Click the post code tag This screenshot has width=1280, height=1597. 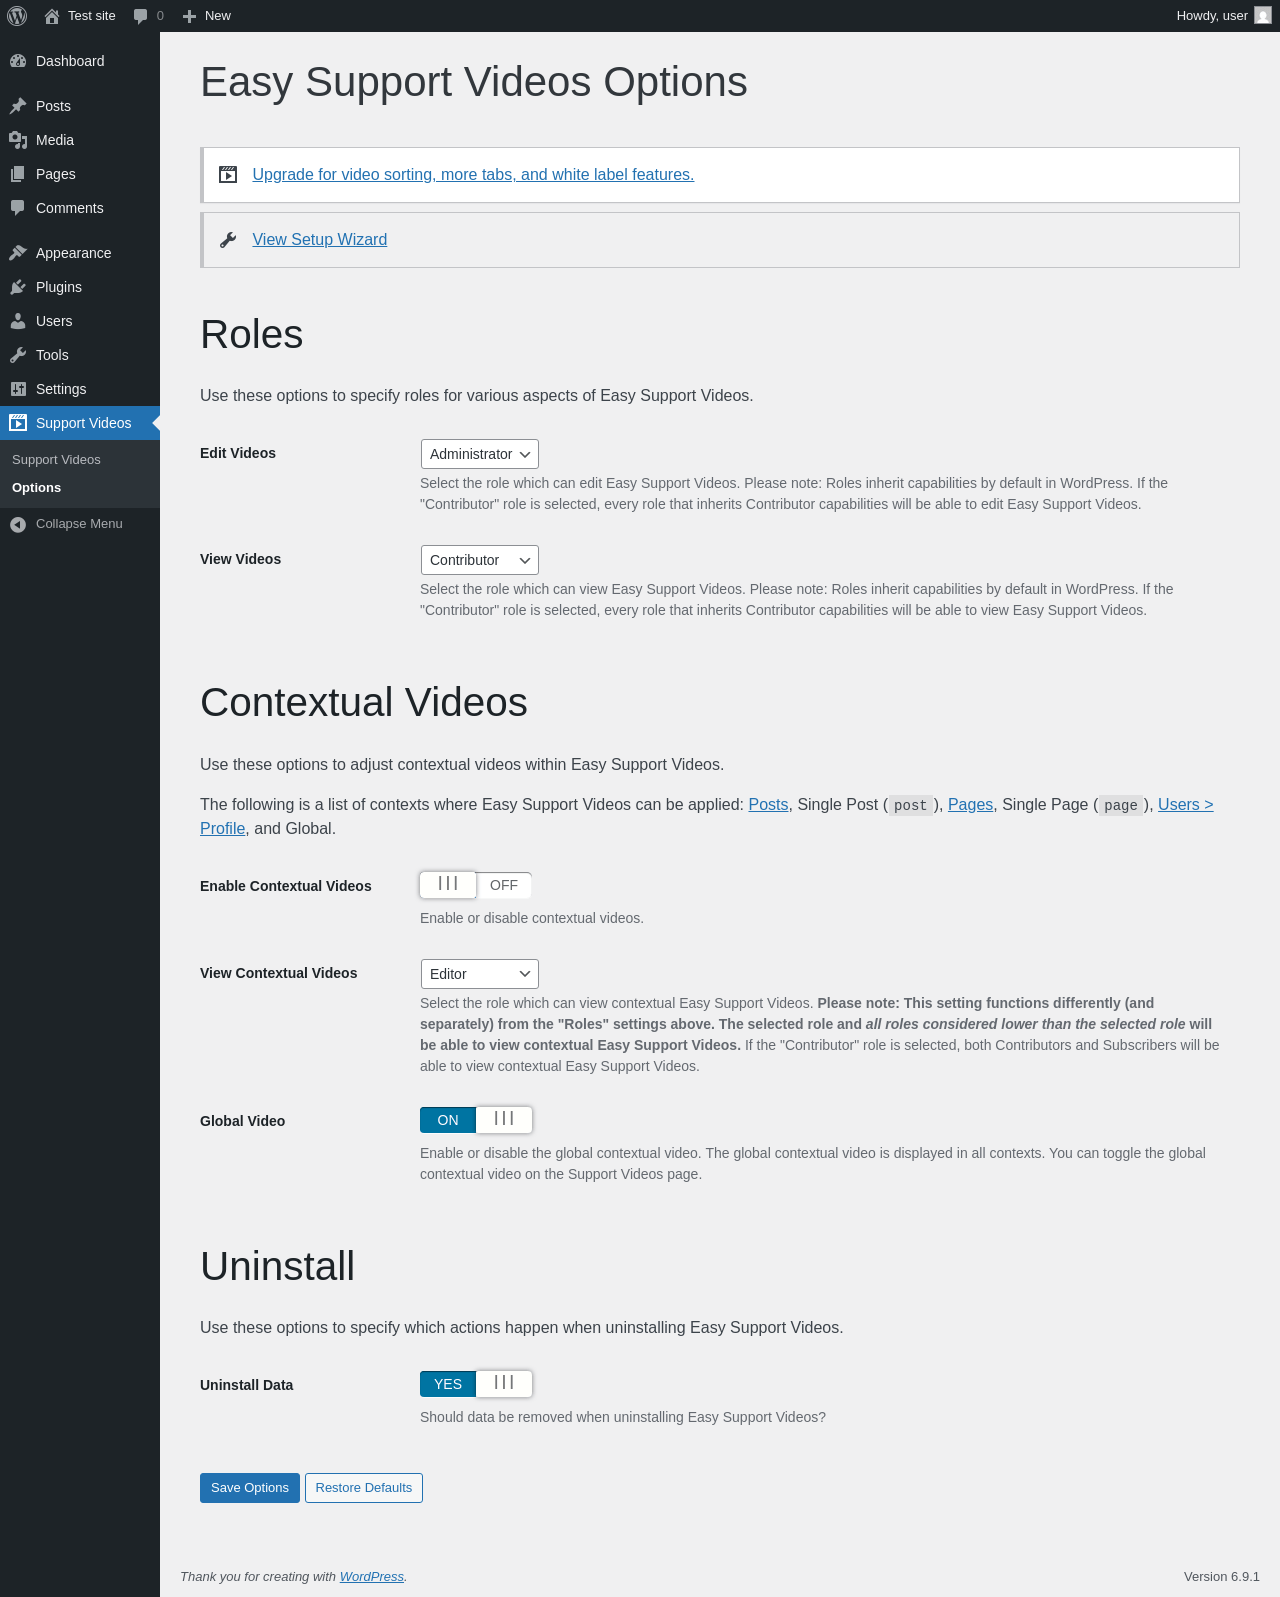pyautogui.click(x=911, y=805)
